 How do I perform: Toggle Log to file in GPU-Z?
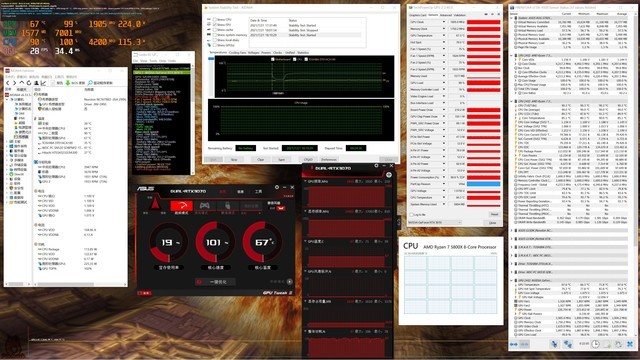click(411, 214)
